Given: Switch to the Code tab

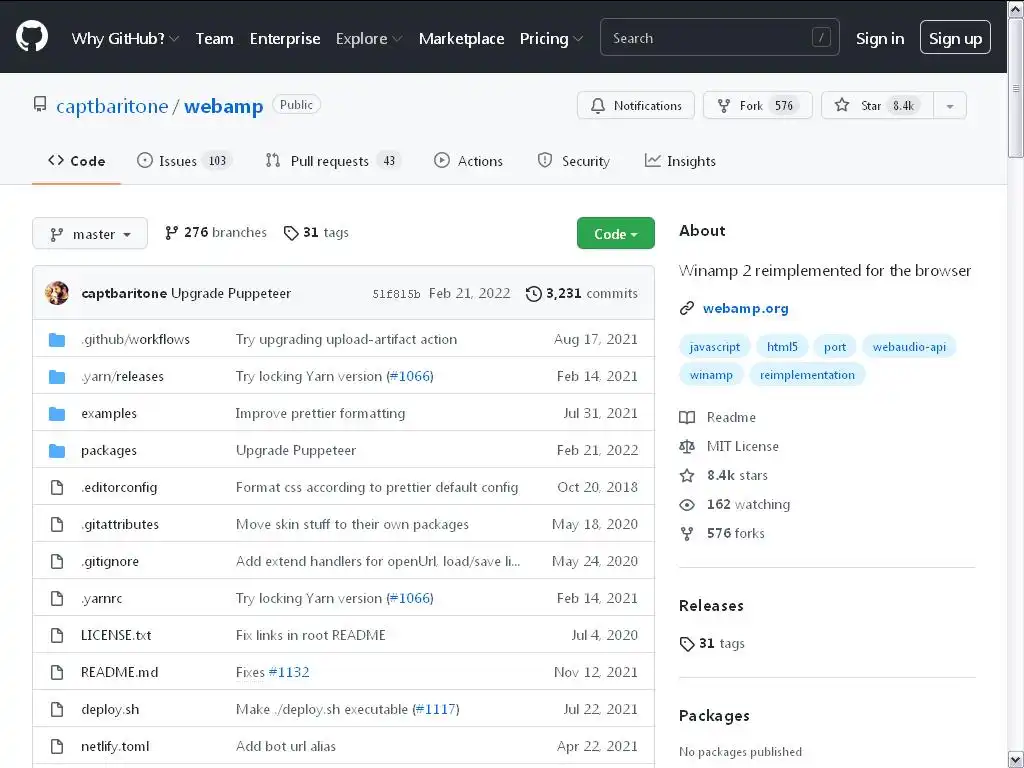Looking at the screenshot, I should 76,161.
